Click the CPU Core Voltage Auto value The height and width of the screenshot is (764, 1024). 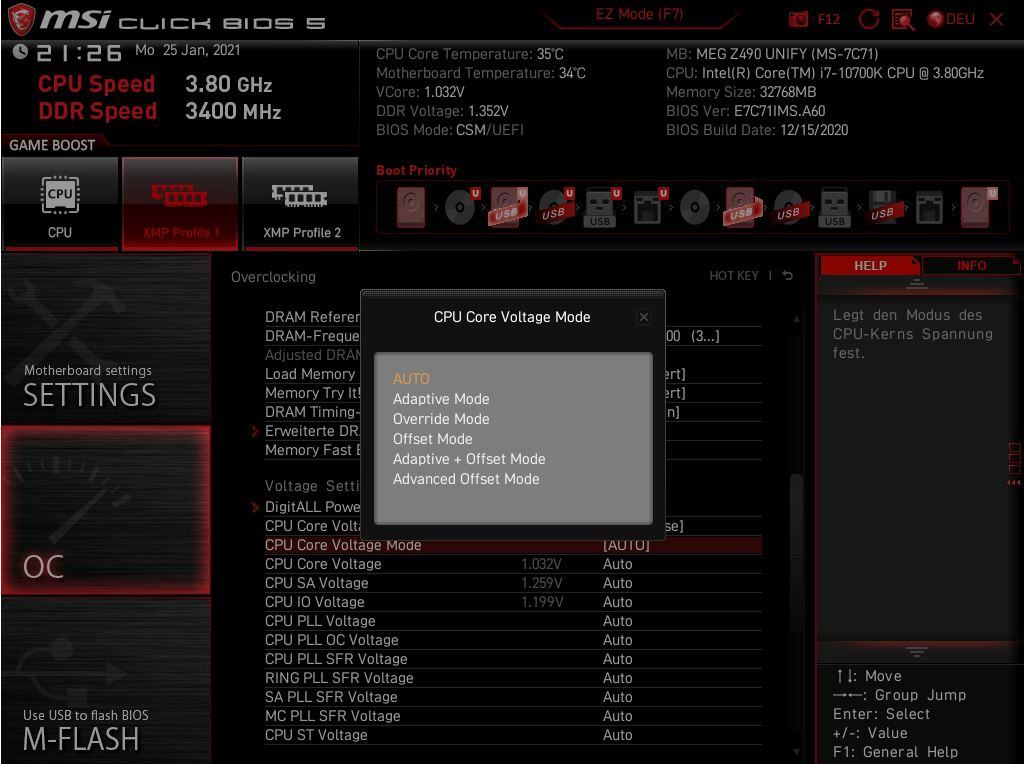618,564
